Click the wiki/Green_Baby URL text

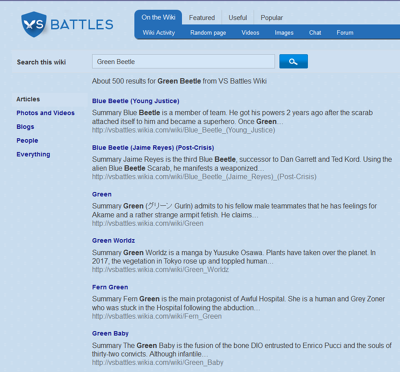coord(158,363)
